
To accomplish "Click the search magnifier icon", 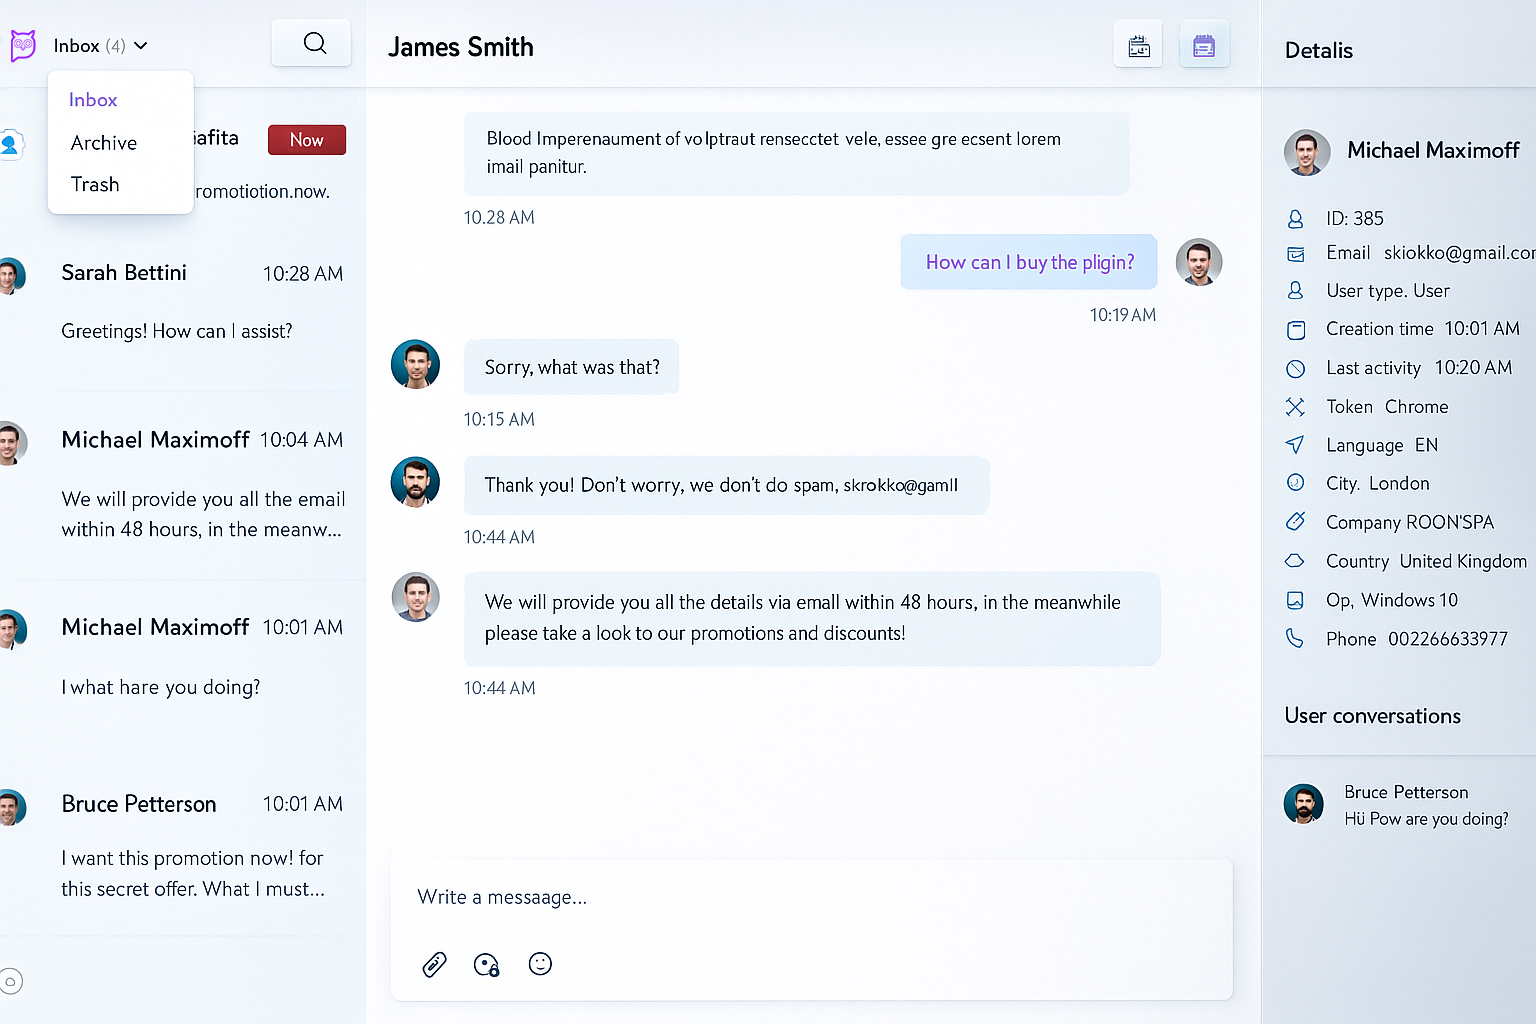I will (x=314, y=43).
